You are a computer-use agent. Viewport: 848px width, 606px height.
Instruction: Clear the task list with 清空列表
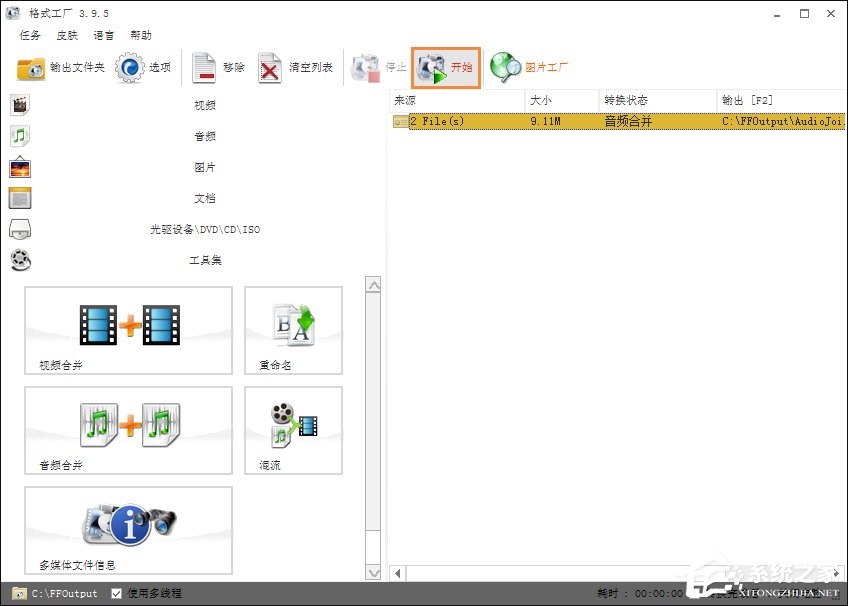(295, 68)
